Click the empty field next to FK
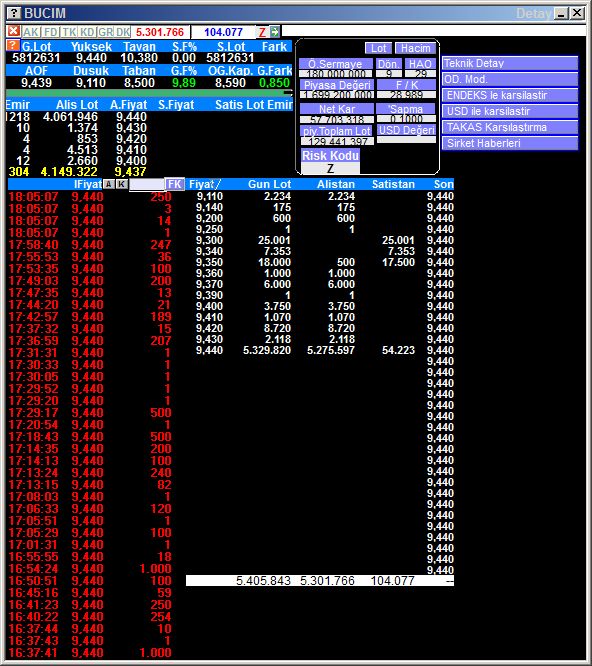The width and height of the screenshot is (592, 666). point(147,184)
